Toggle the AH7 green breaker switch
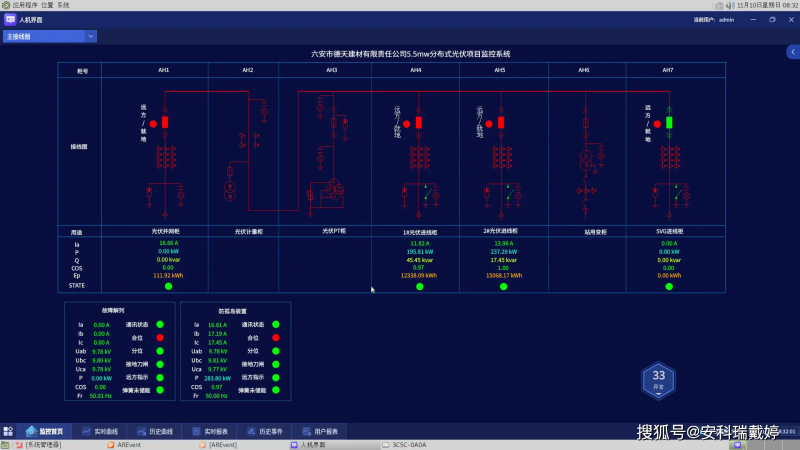 point(669,122)
